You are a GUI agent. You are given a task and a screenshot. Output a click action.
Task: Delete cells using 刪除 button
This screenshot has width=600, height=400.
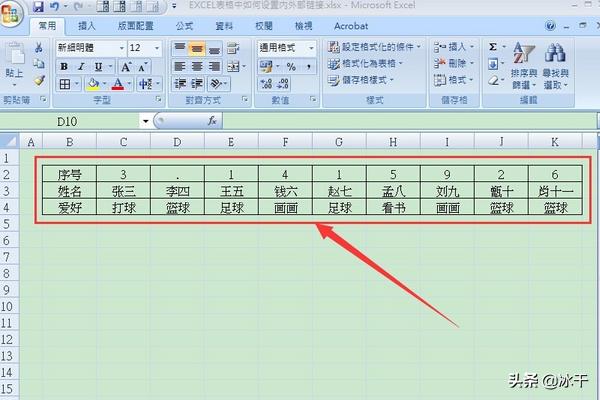click(x=453, y=64)
